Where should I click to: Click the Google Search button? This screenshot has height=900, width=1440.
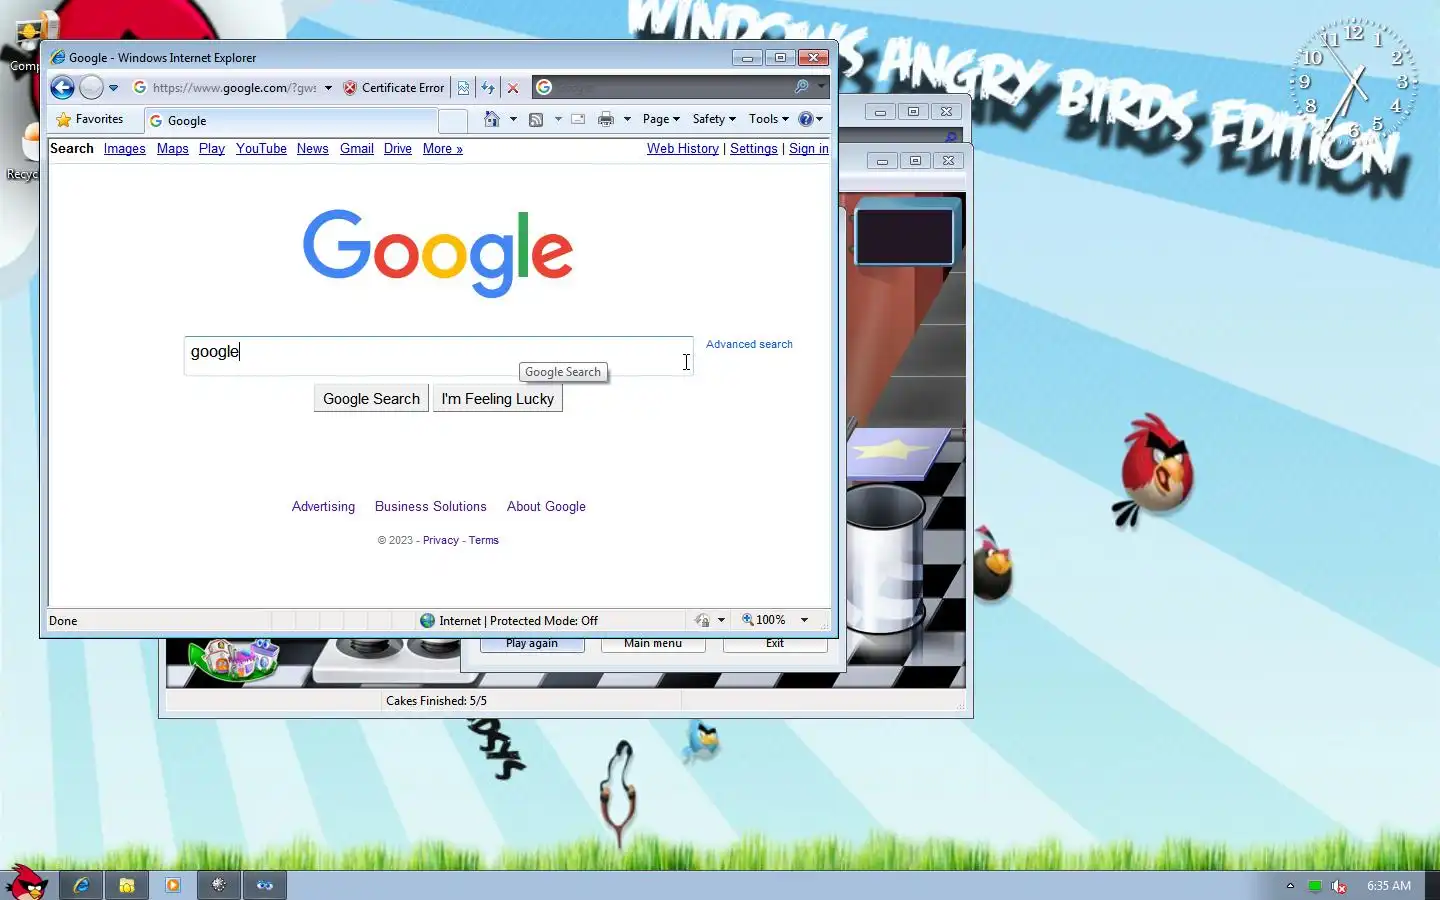click(x=371, y=399)
